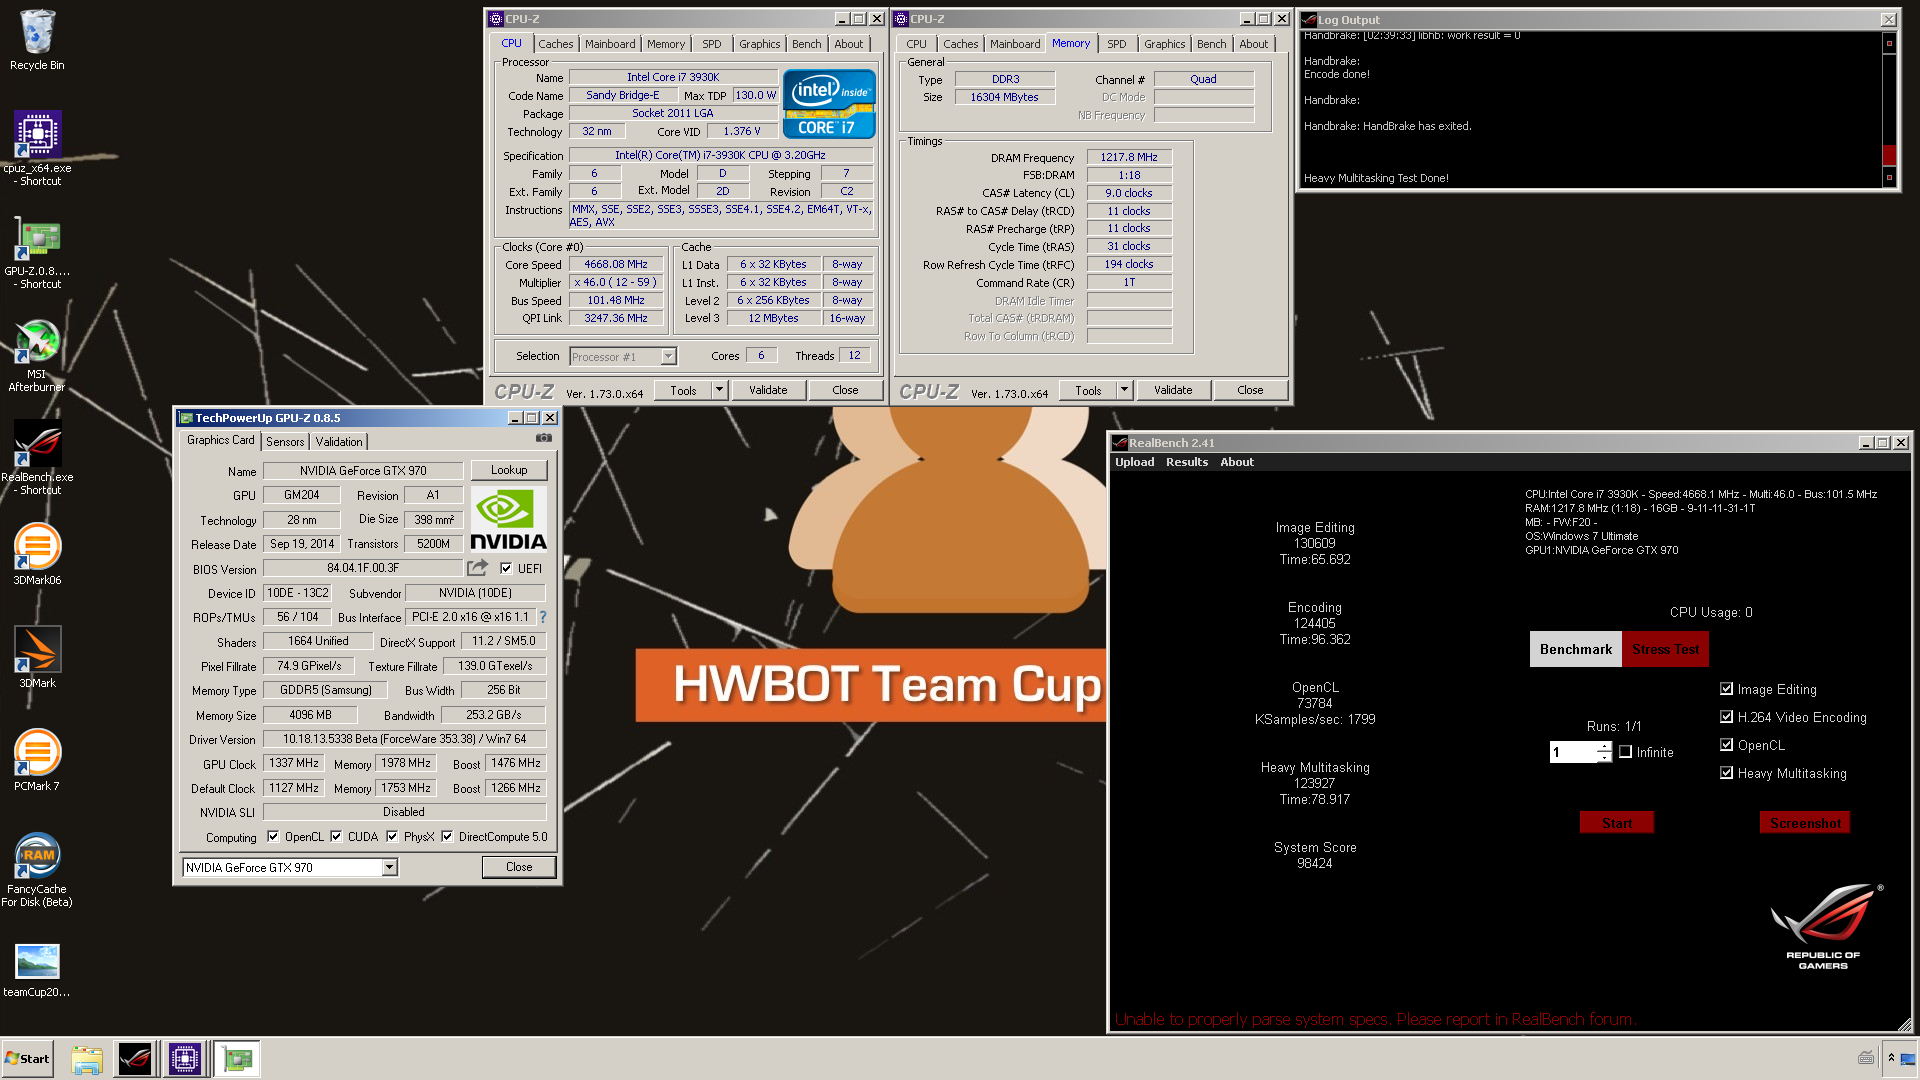The width and height of the screenshot is (1920, 1080).
Task: Toggle DirectCompute 5.0 checkbox in GPU-Z
Action: point(447,837)
